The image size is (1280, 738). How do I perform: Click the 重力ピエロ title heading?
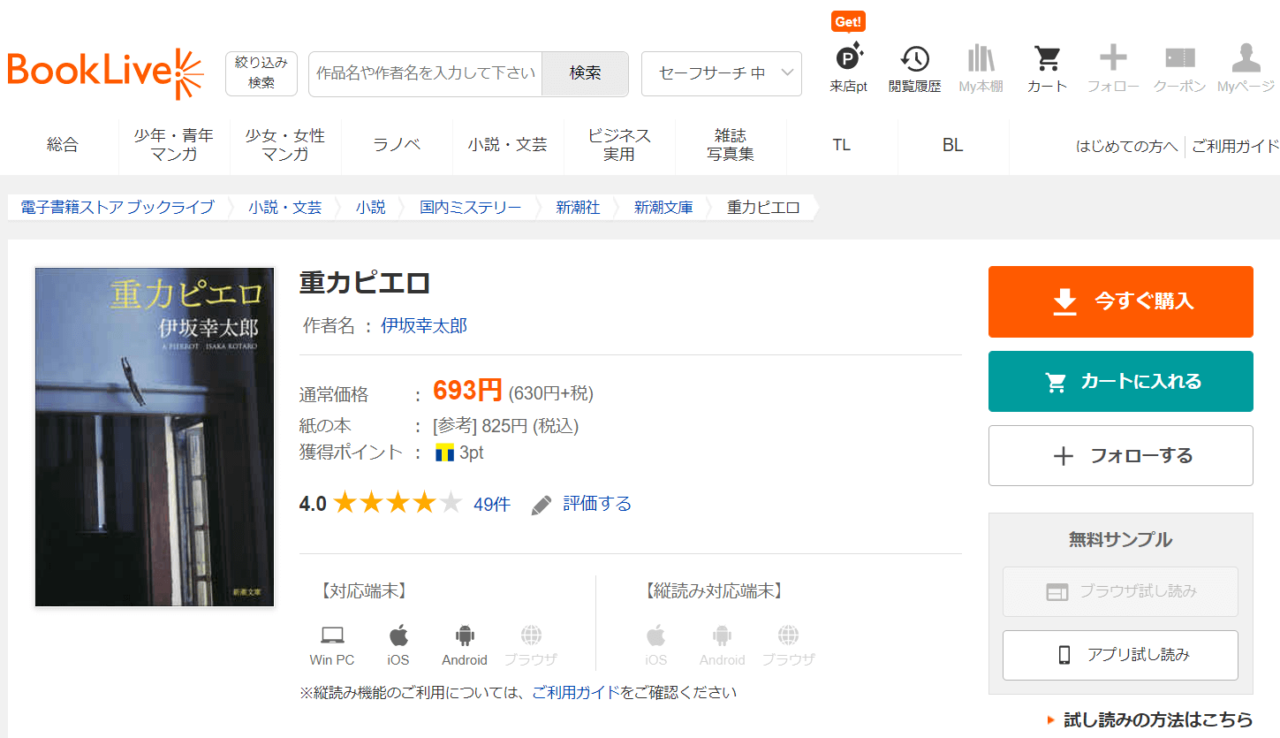(x=365, y=283)
